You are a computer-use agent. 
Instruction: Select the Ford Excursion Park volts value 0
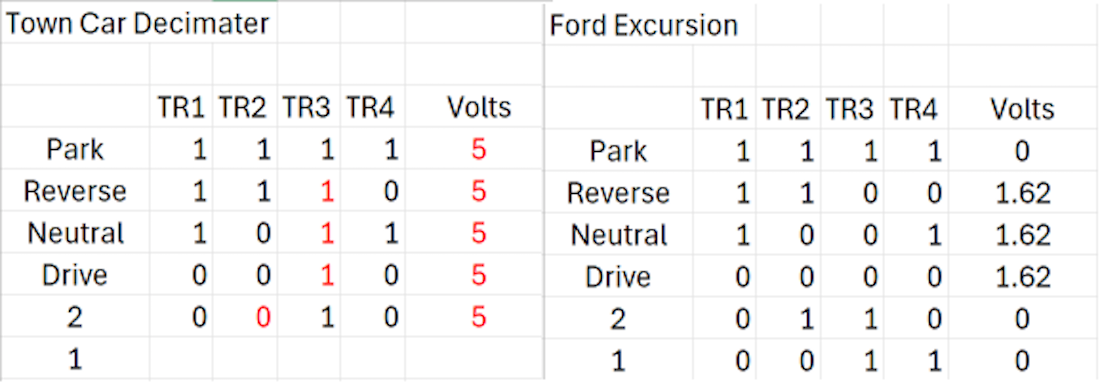point(1022,151)
